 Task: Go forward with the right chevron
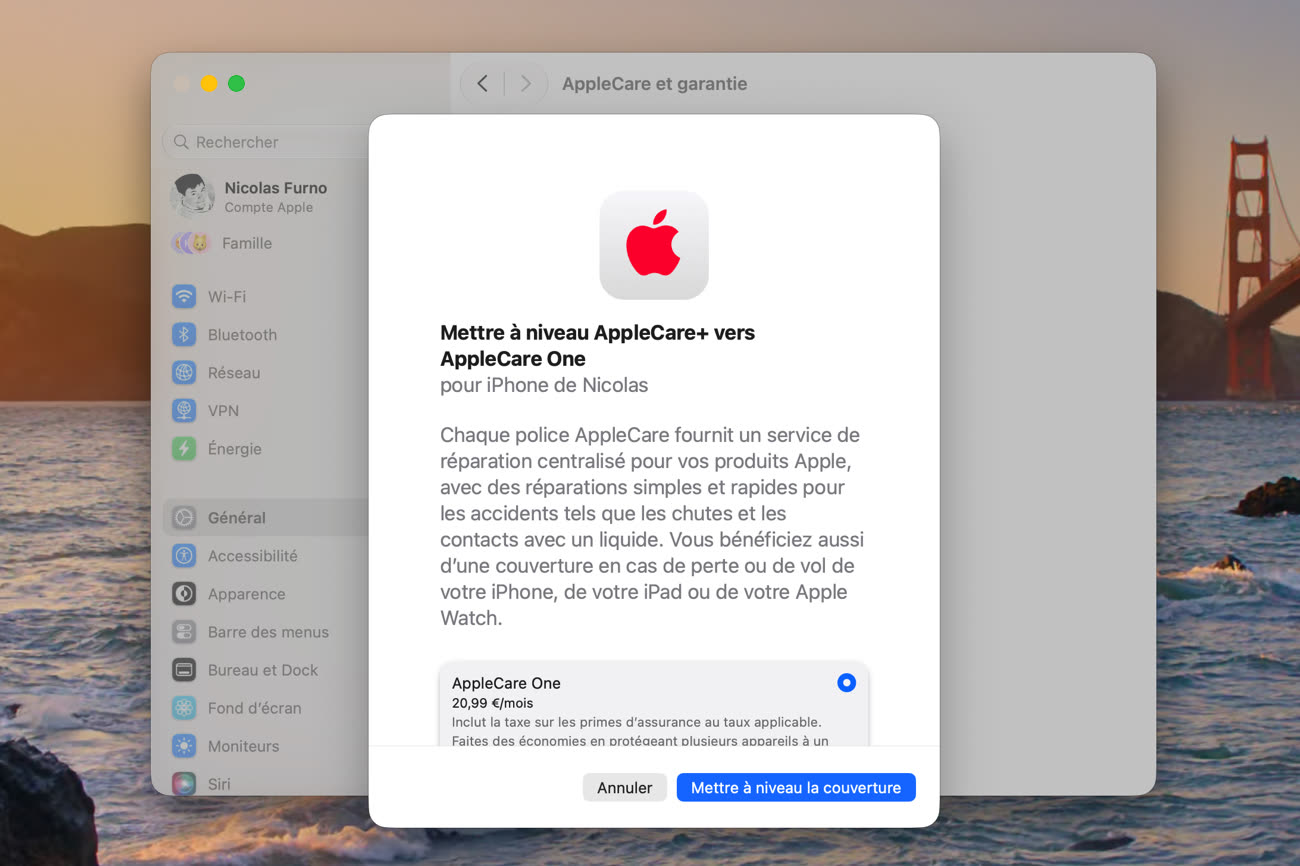point(526,84)
